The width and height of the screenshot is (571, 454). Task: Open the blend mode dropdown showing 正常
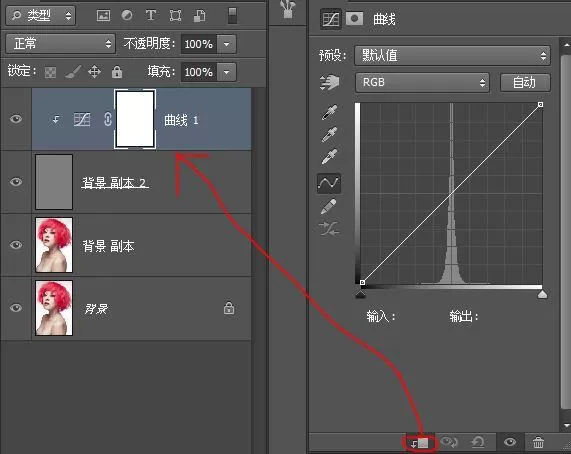pos(60,44)
